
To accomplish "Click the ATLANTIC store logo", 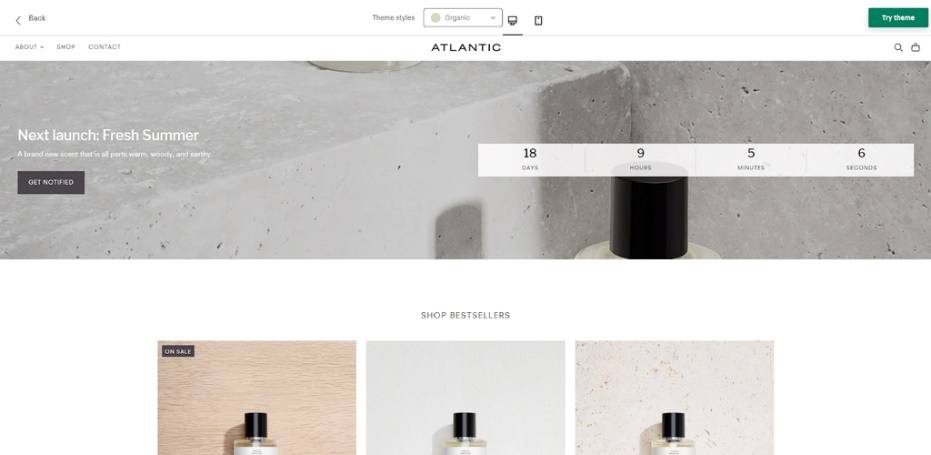I will (x=466, y=48).
